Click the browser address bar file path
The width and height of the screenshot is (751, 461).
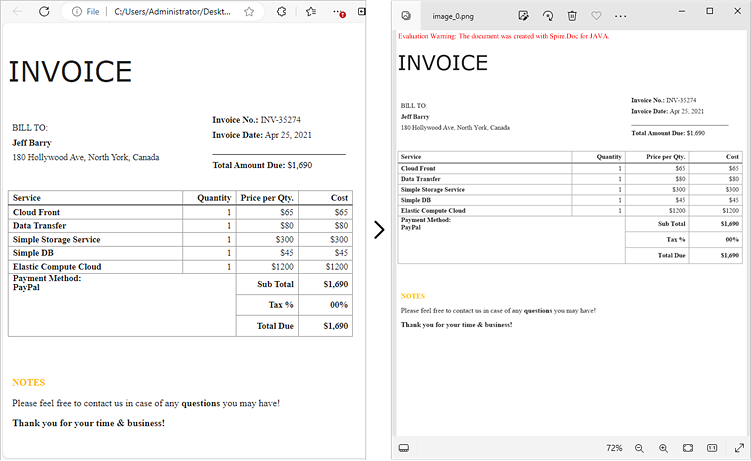click(172, 12)
